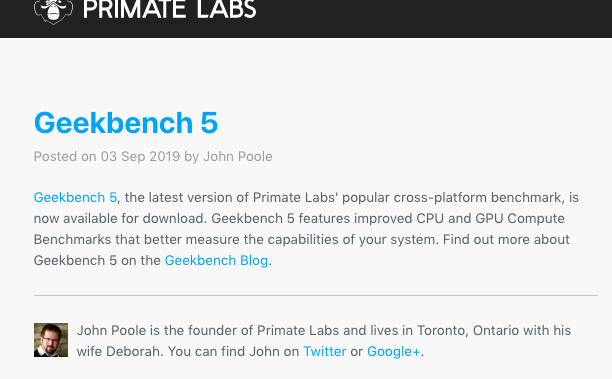This screenshot has height=379, width=612.
Task: Click the horizontal divider above author bio
Action: (316, 295)
